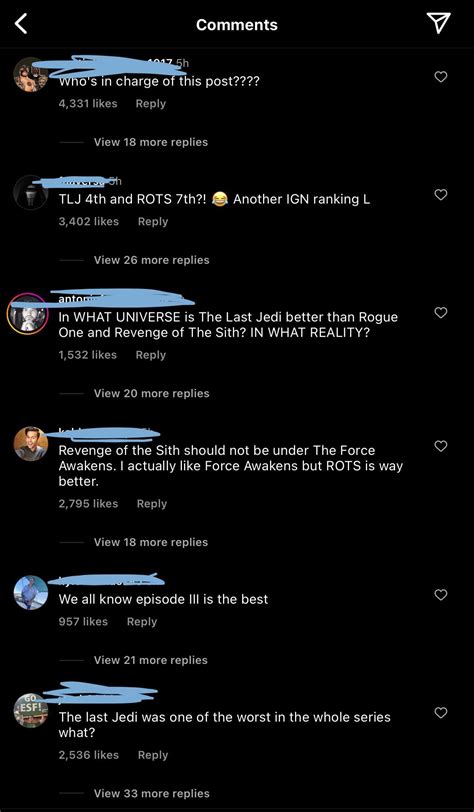Image resolution: width=474 pixels, height=812 pixels.
Task: Expand "View 26 more replies"
Action: click(151, 260)
